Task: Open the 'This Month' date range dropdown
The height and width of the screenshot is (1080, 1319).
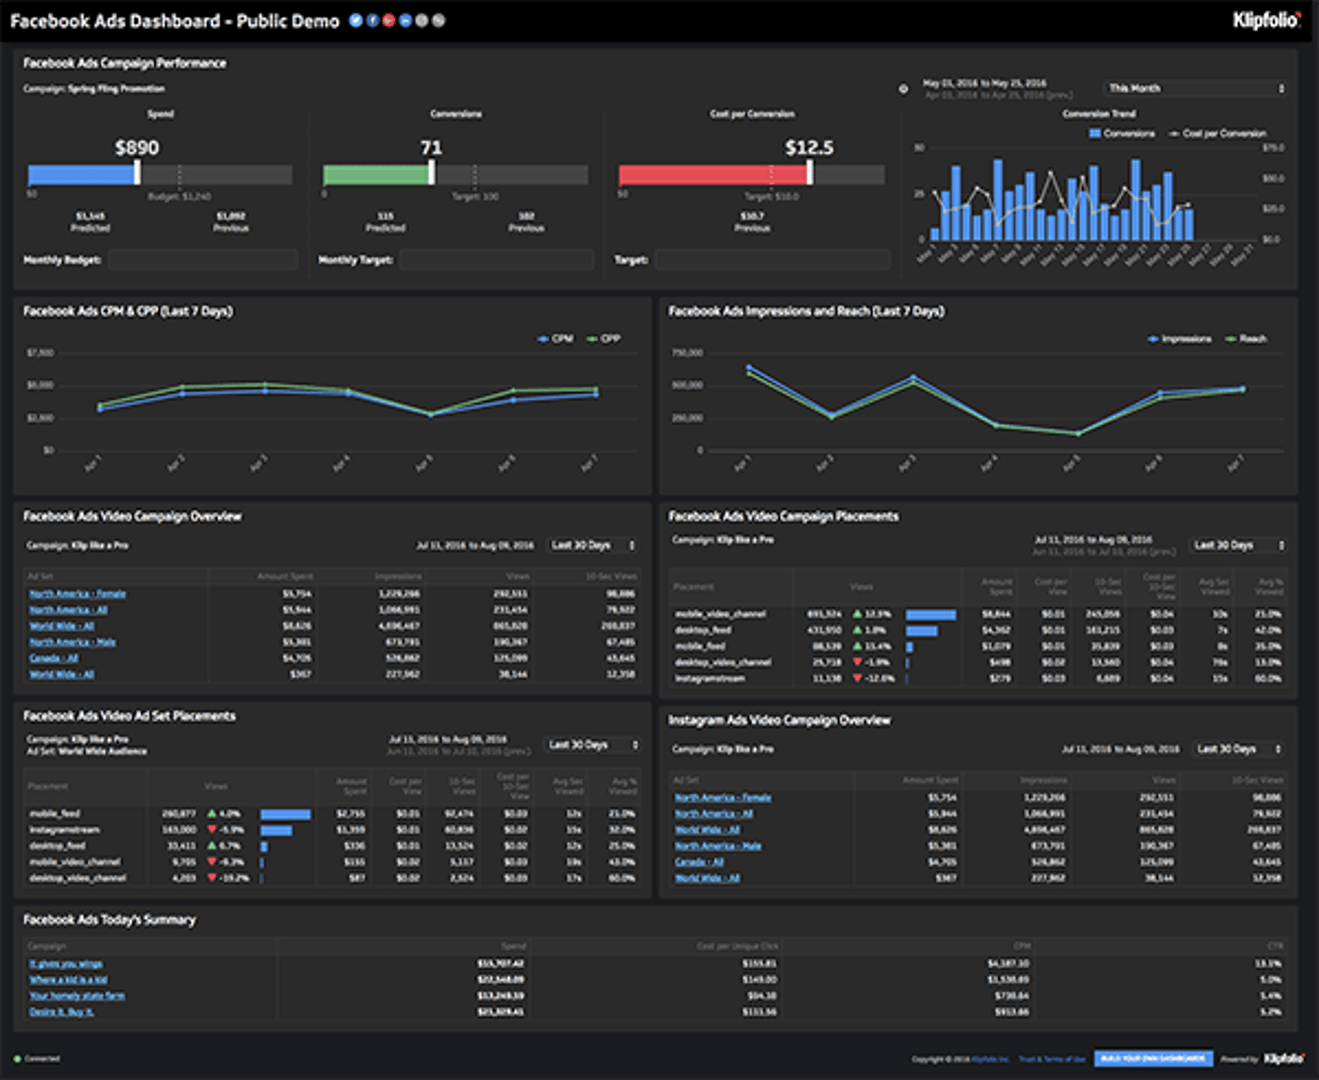Action: (1196, 88)
